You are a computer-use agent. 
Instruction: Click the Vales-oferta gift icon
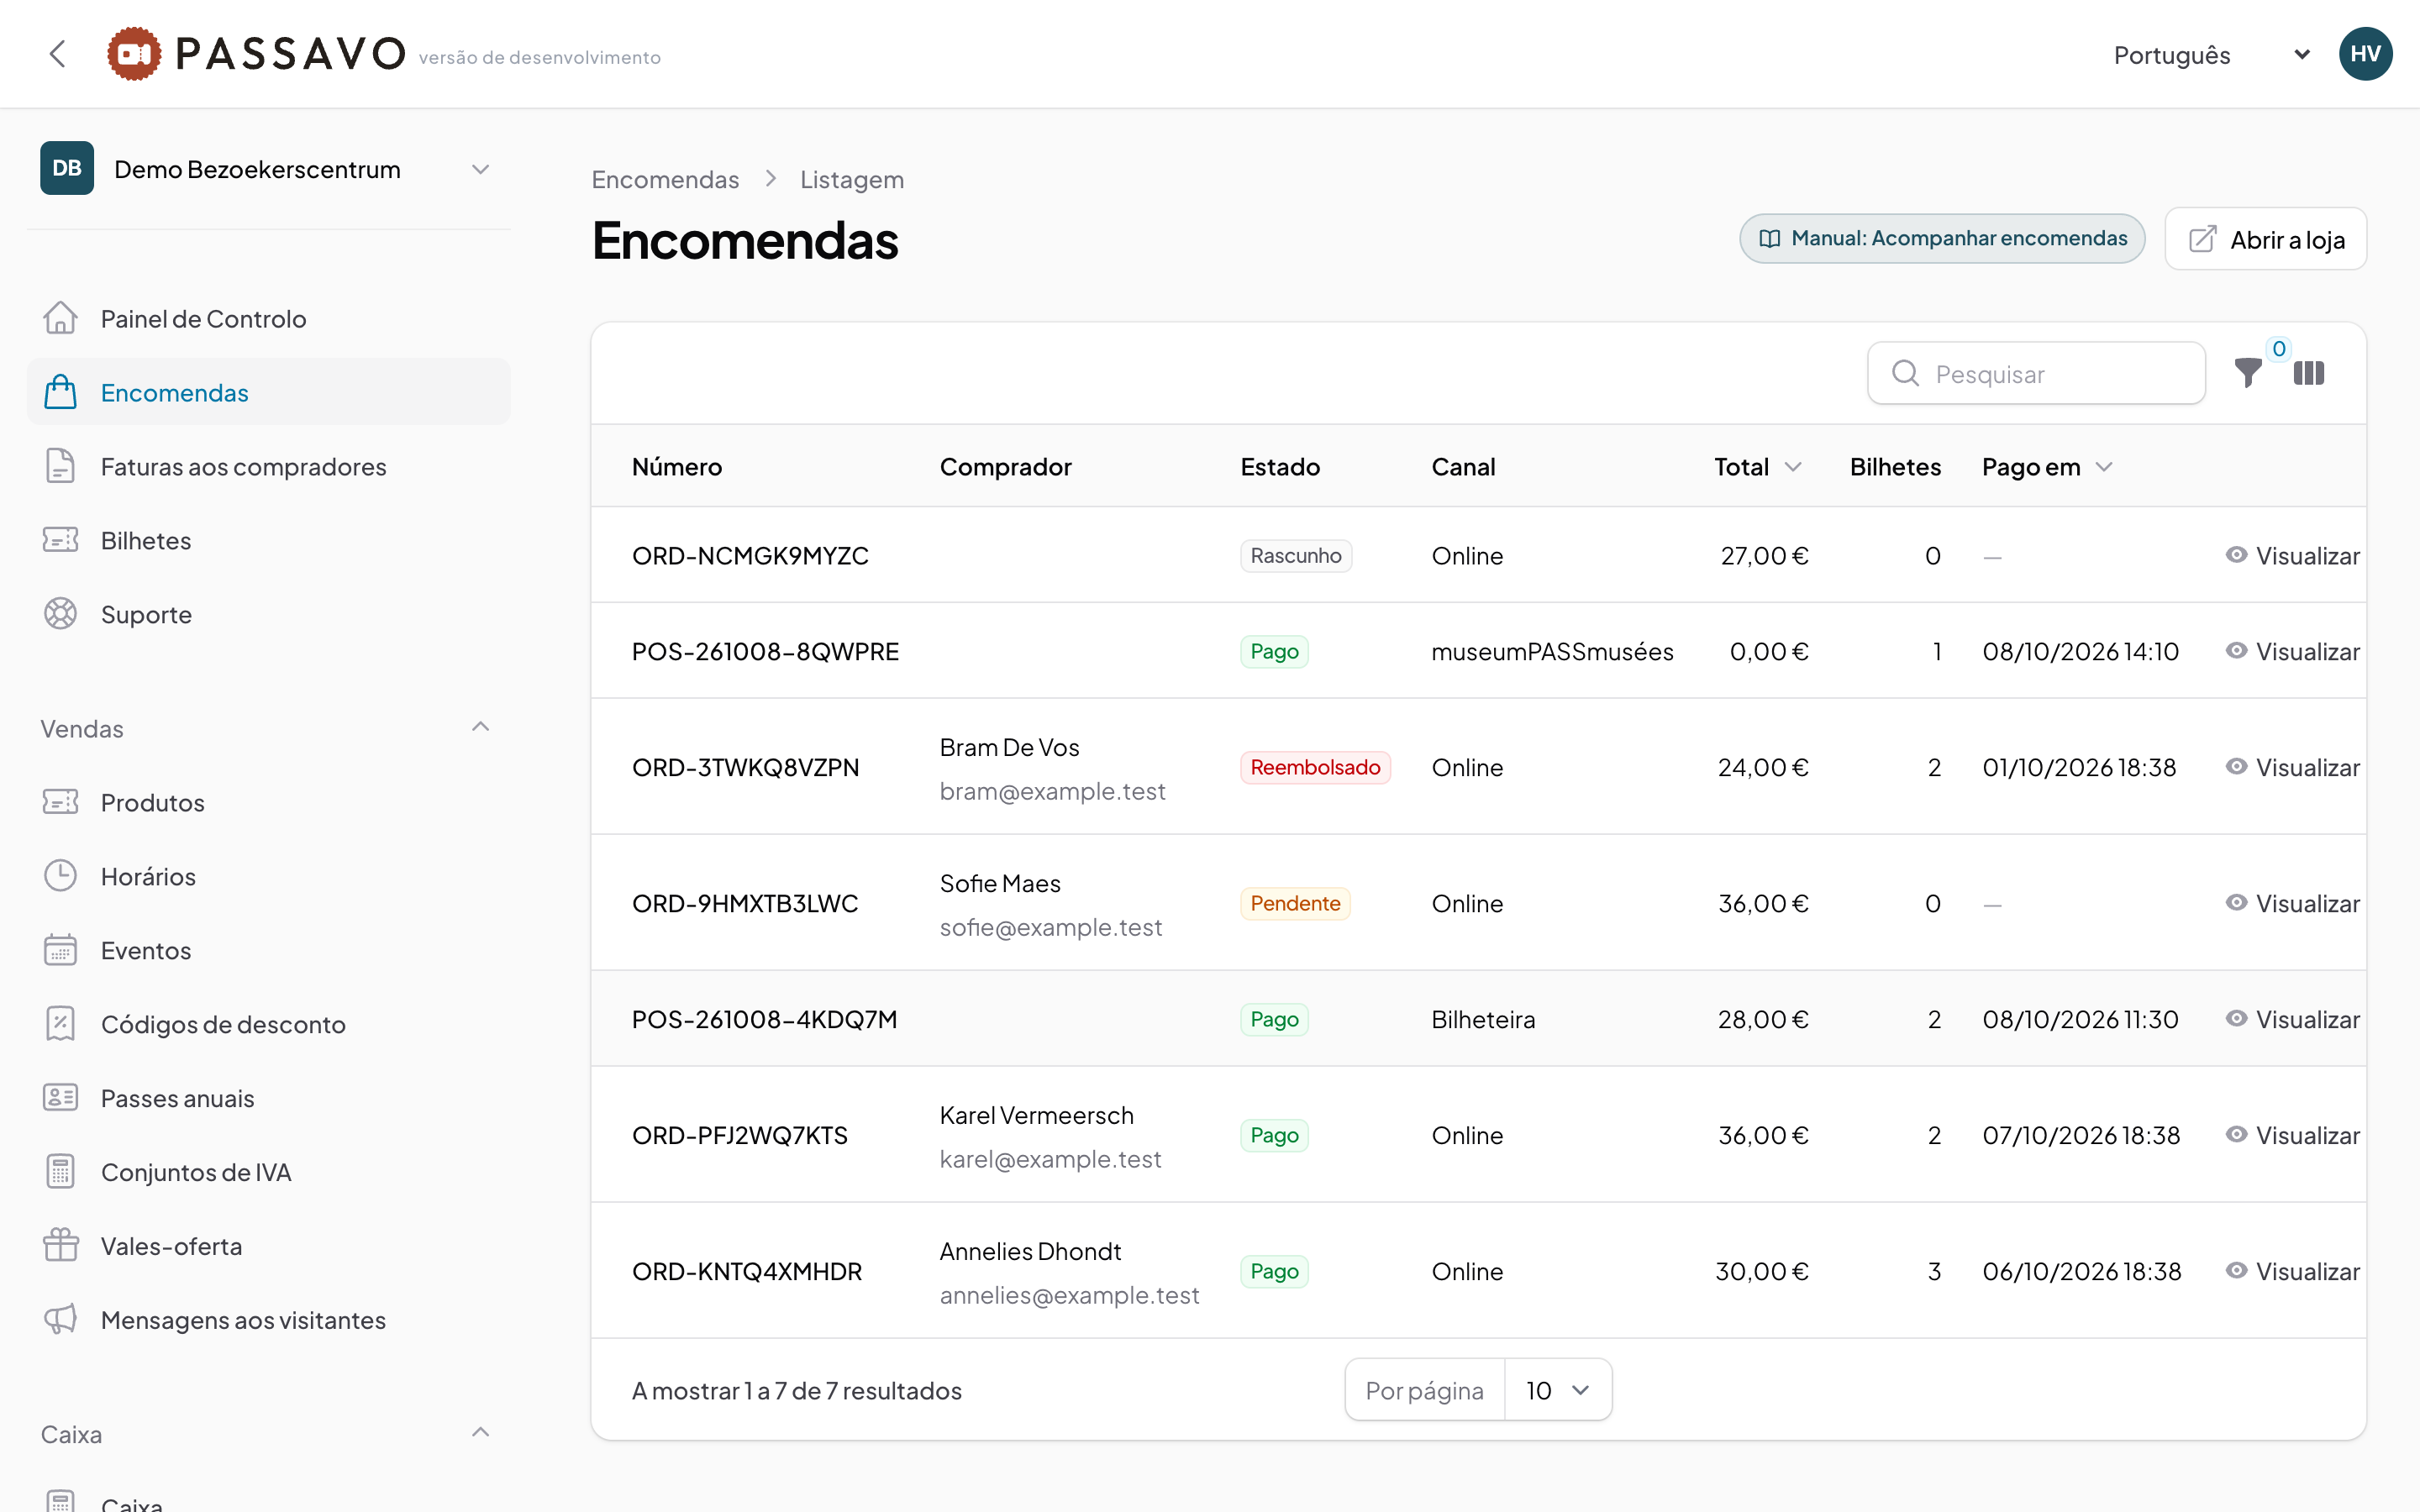[x=60, y=1246]
